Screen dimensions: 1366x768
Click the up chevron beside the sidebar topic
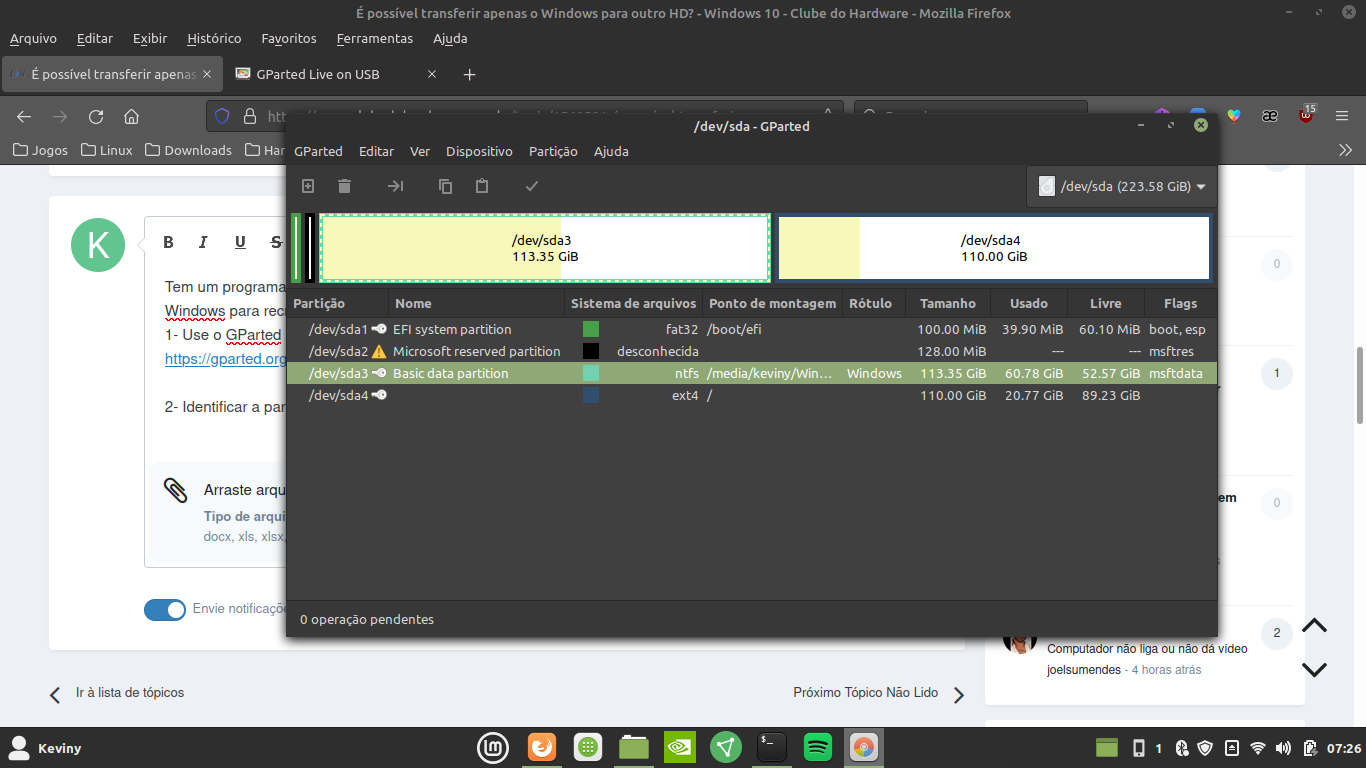click(x=1314, y=626)
